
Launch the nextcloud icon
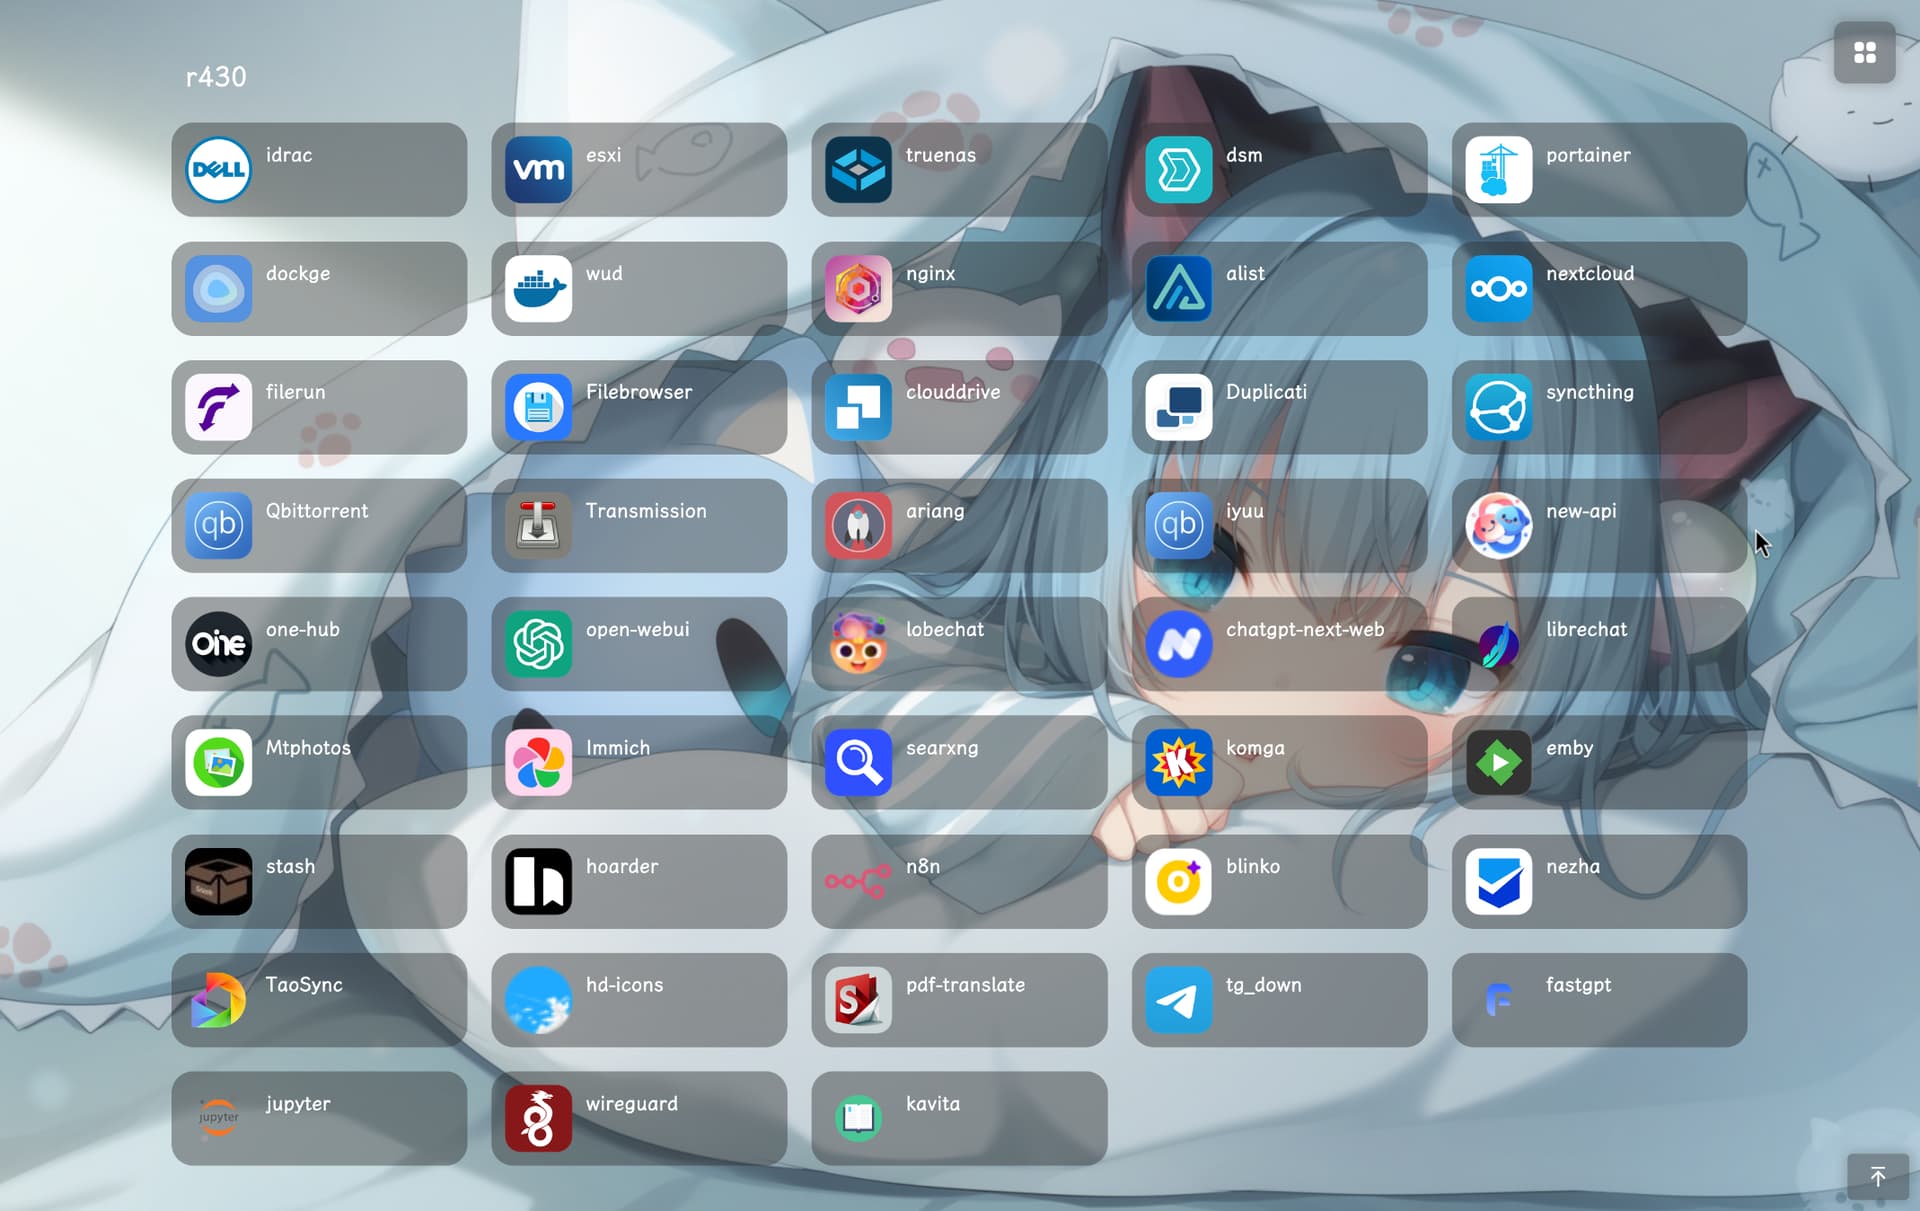1498,289
